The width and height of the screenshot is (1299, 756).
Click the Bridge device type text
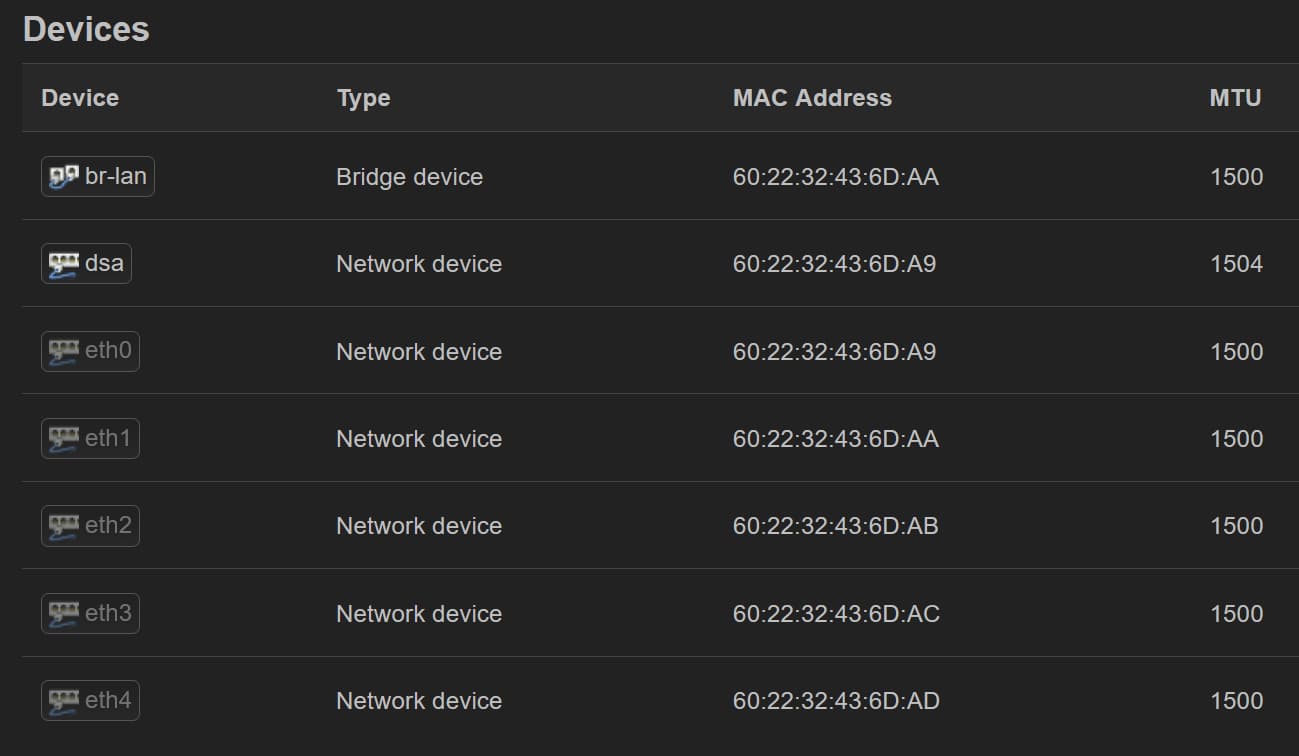pos(409,176)
